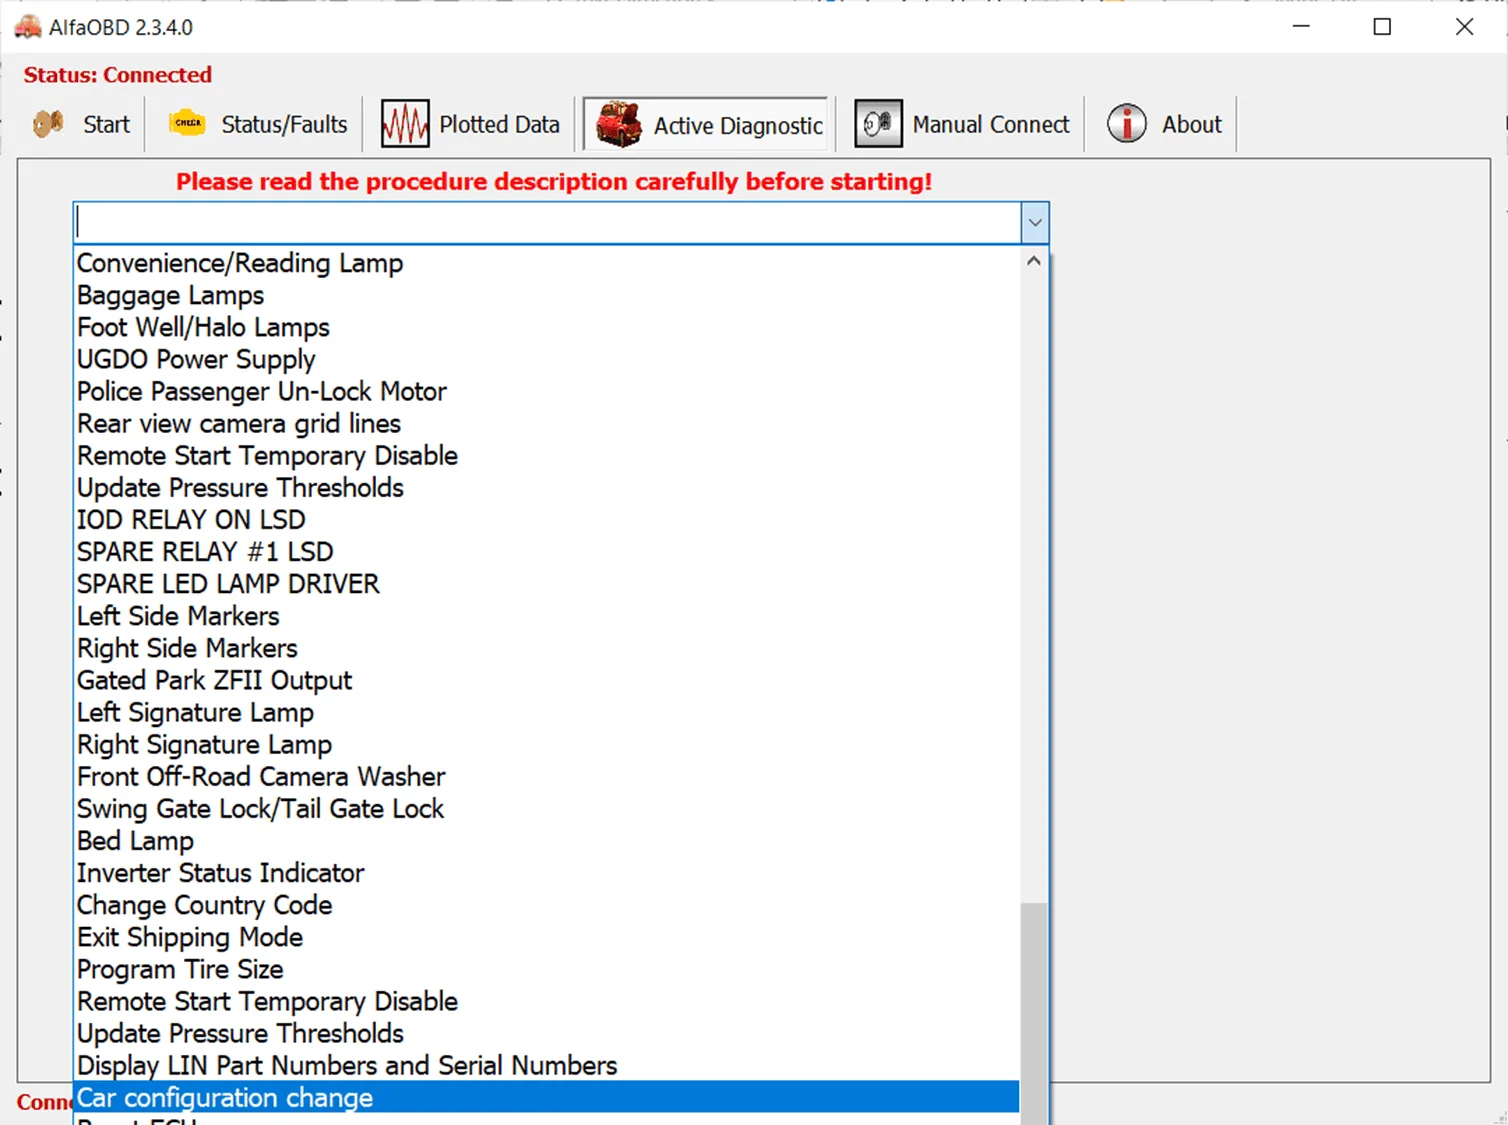Switch to the Plotted Data tab

(x=499, y=125)
